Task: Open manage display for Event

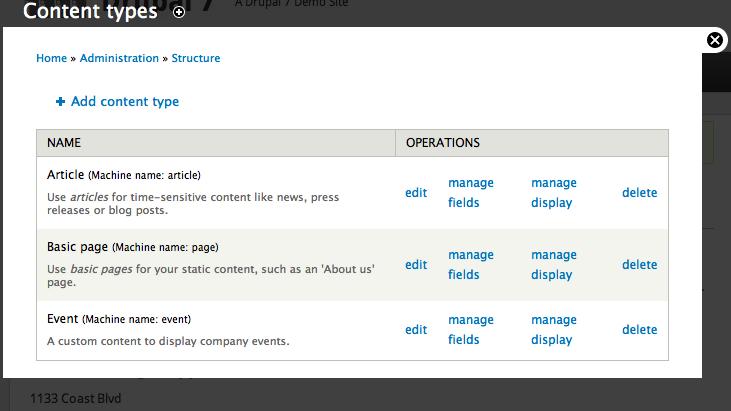Action: coord(554,330)
